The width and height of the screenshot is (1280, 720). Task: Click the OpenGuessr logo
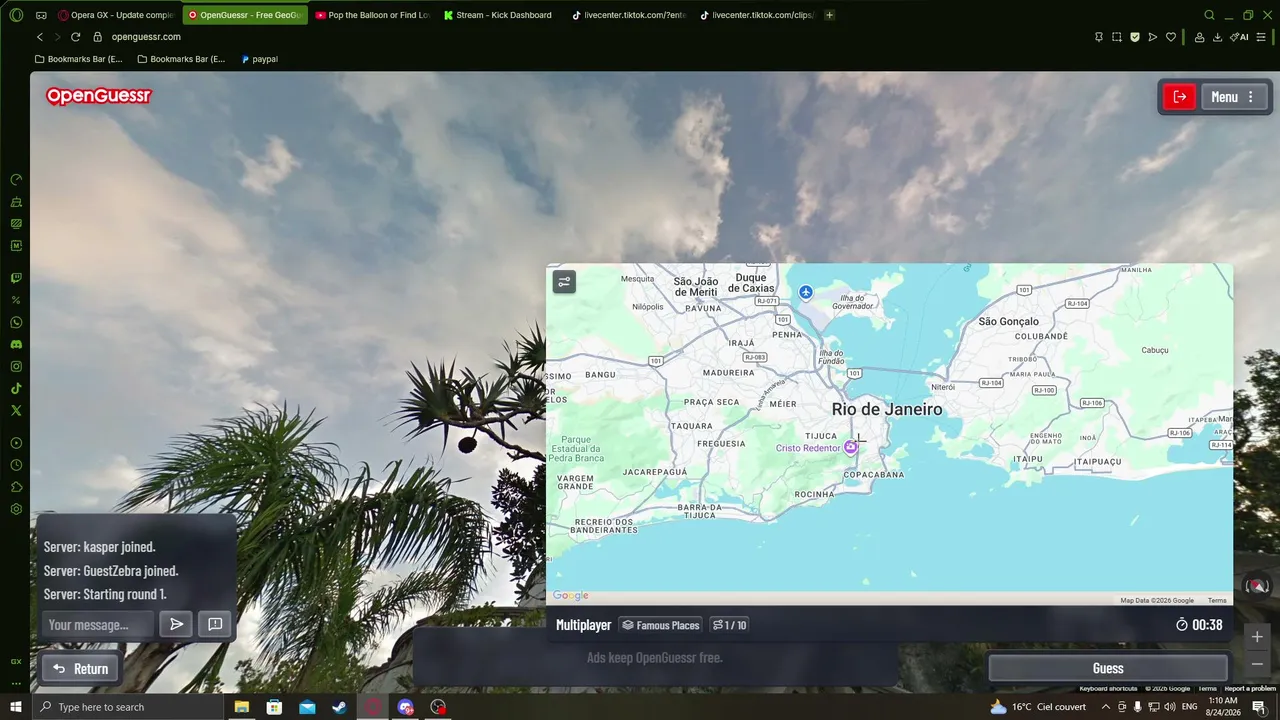(x=98, y=97)
